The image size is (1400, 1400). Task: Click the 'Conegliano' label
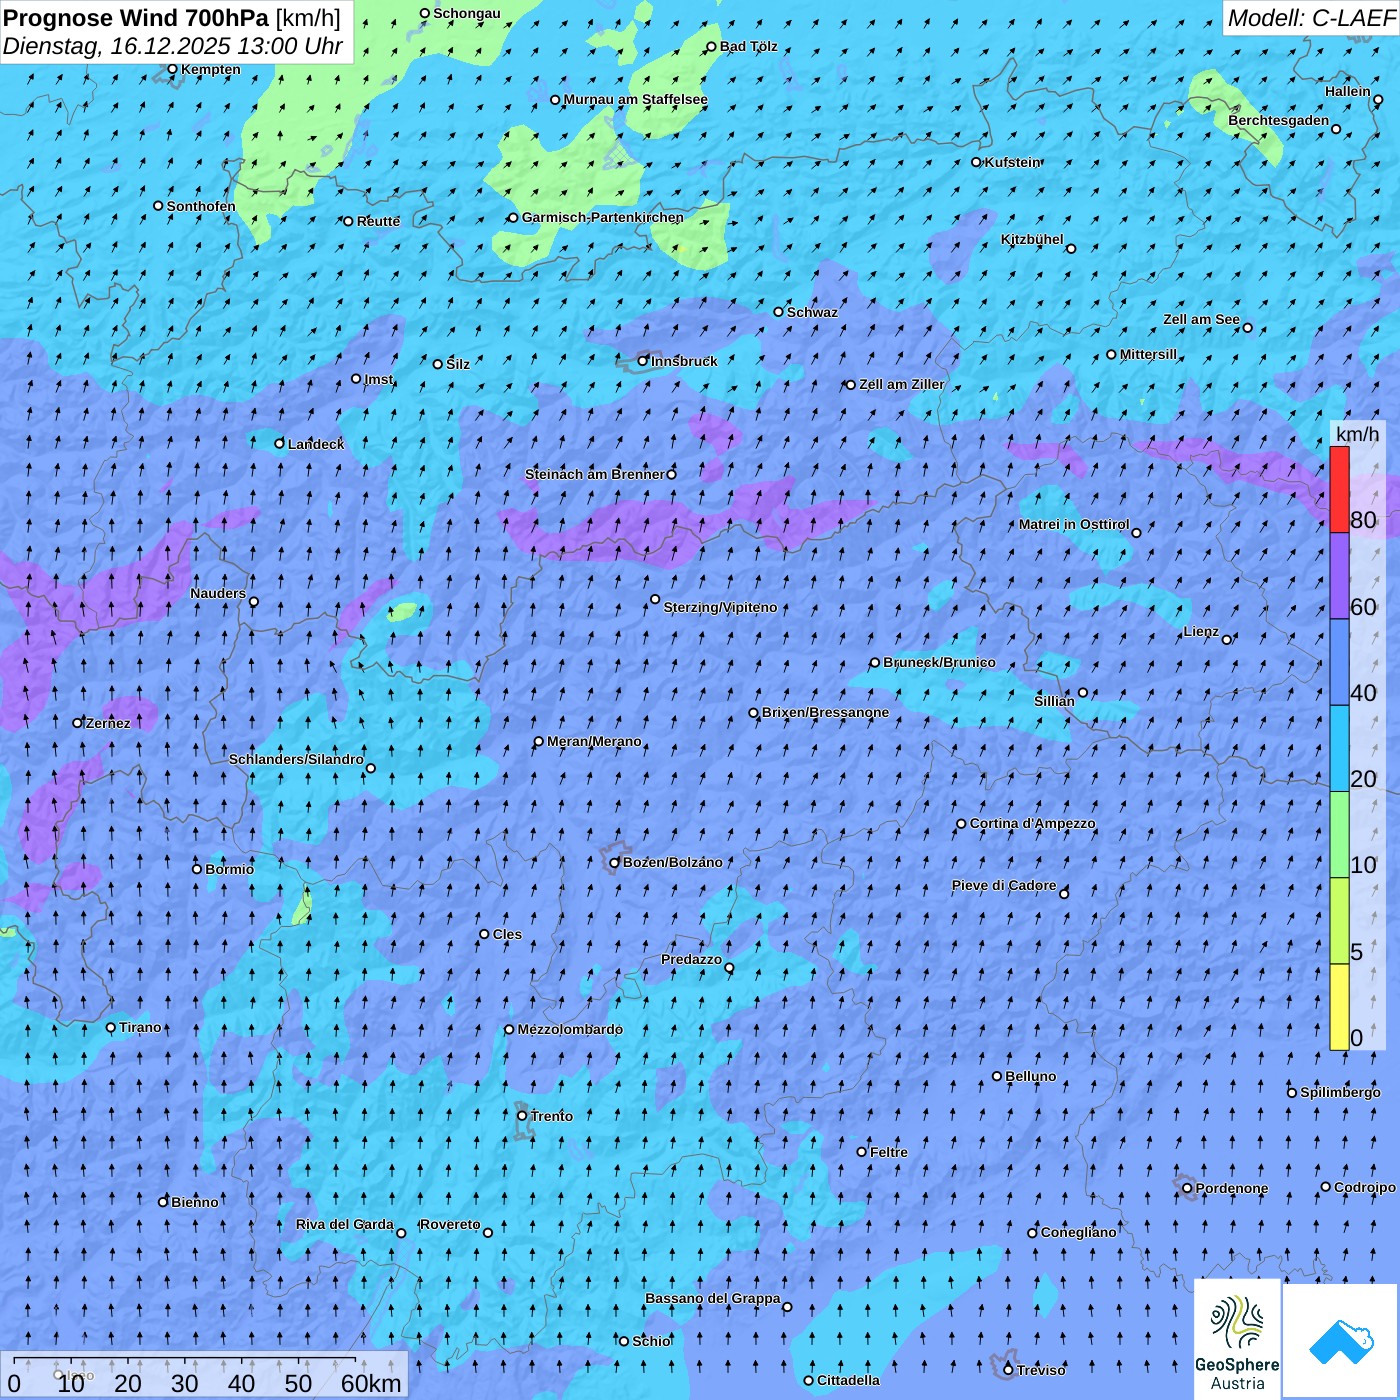pos(1078,1232)
